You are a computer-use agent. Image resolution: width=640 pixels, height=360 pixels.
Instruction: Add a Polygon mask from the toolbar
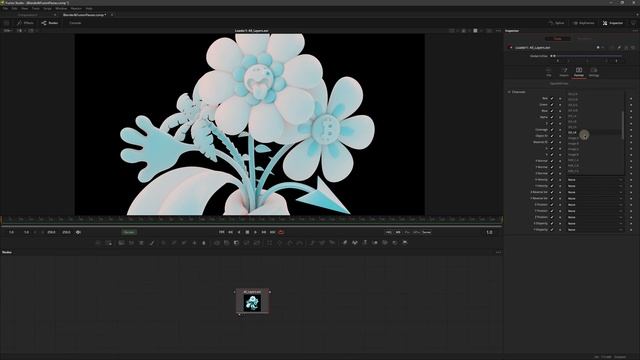(x=290, y=243)
